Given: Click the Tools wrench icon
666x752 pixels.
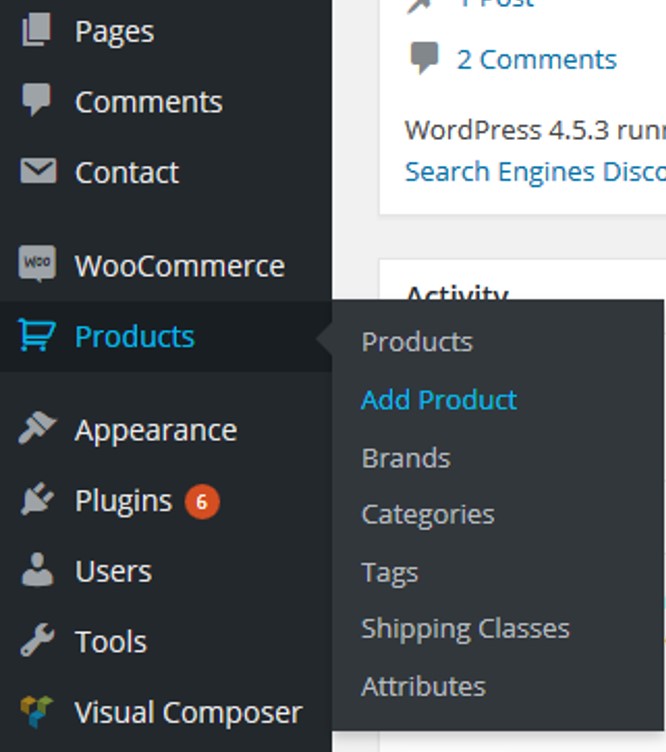Looking at the screenshot, I should [37, 639].
